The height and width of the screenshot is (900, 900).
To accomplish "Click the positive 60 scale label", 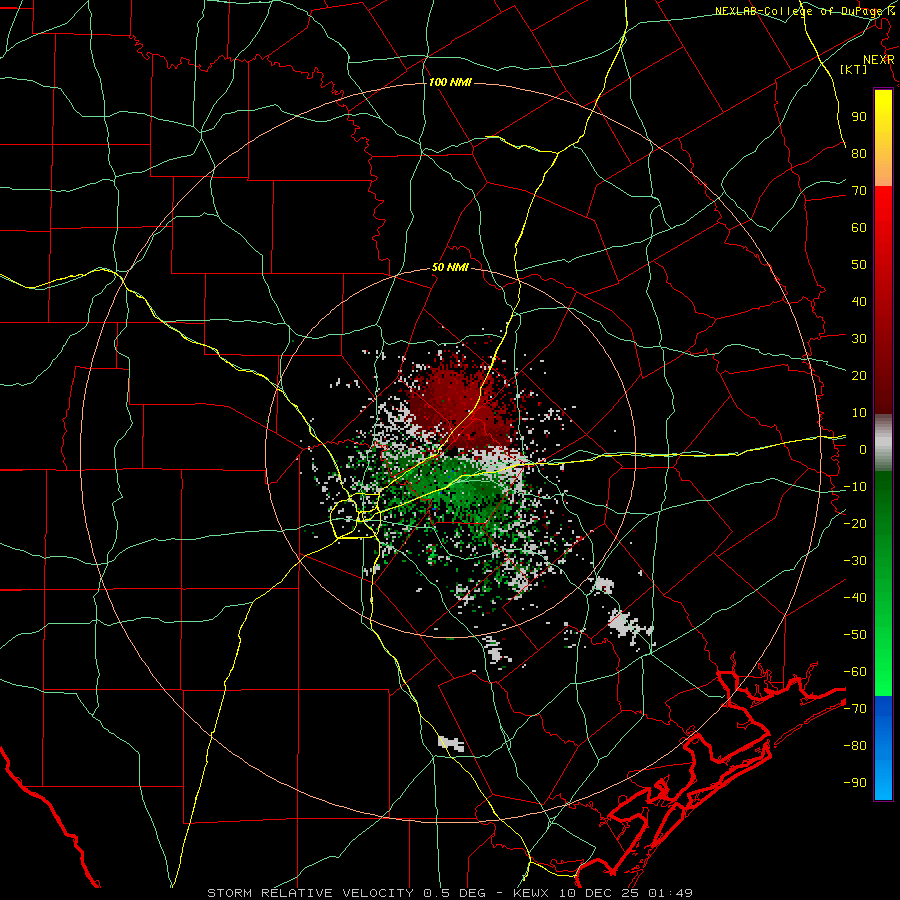I will pyautogui.click(x=859, y=227).
